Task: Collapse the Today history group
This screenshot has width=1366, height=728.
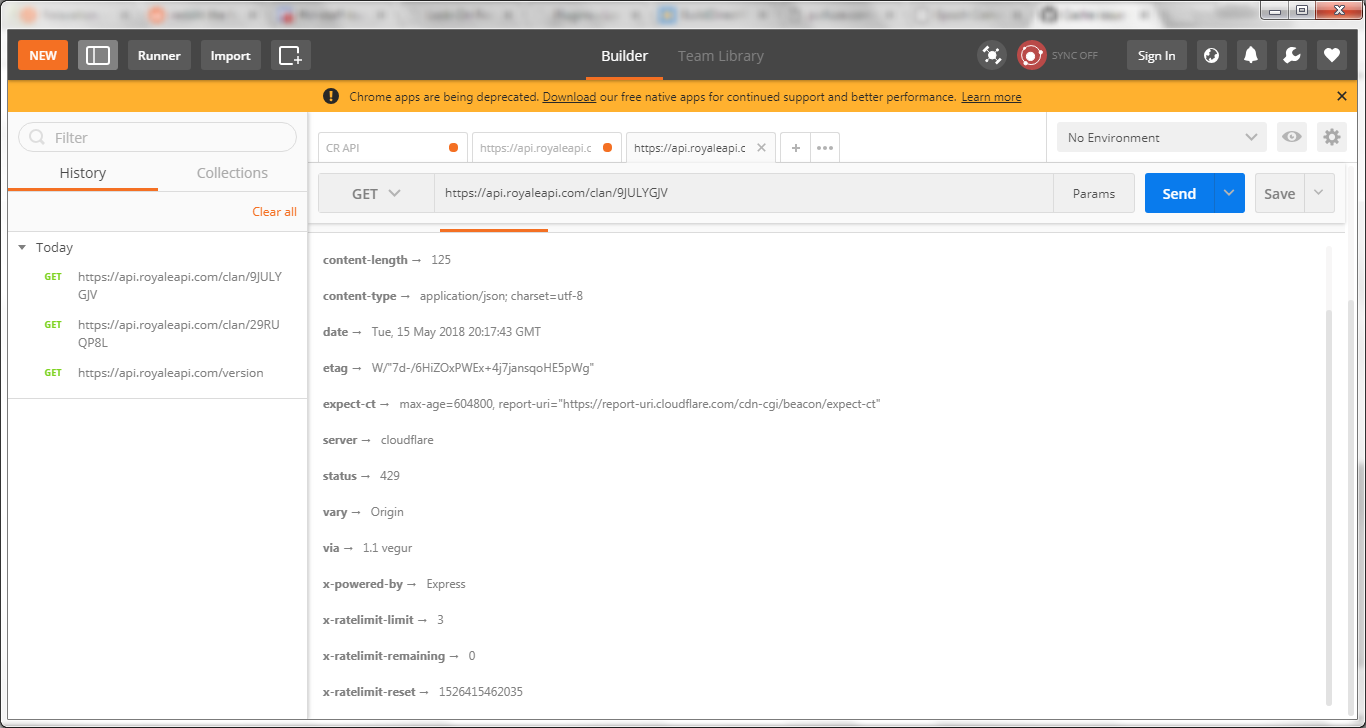Action: (x=22, y=247)
